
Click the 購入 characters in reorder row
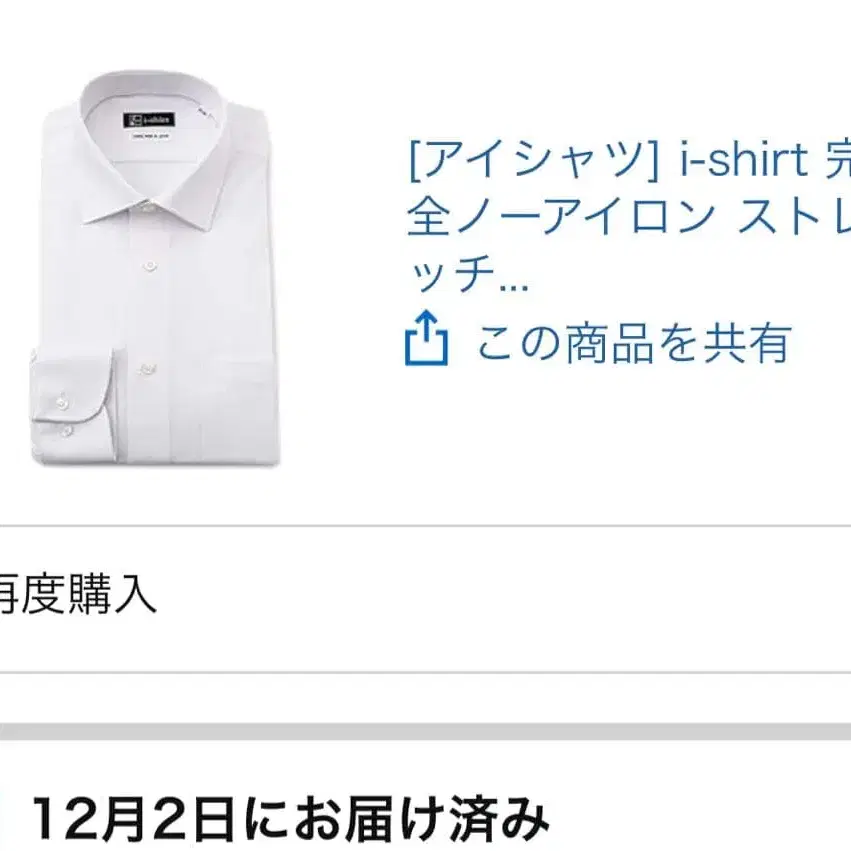point(112,595)
